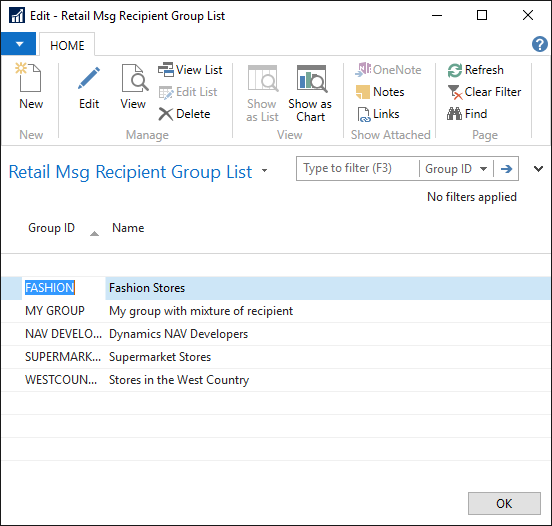Click the OK button
This screenshot has width=552, height=526.
pyautogui.click(x=504, y=503)
